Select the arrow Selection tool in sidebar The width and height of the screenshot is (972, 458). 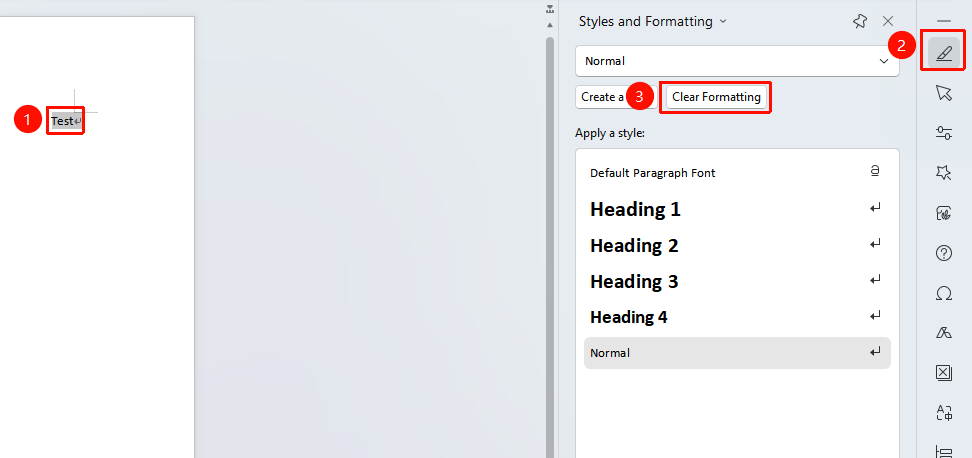click(x=943, y=93)
